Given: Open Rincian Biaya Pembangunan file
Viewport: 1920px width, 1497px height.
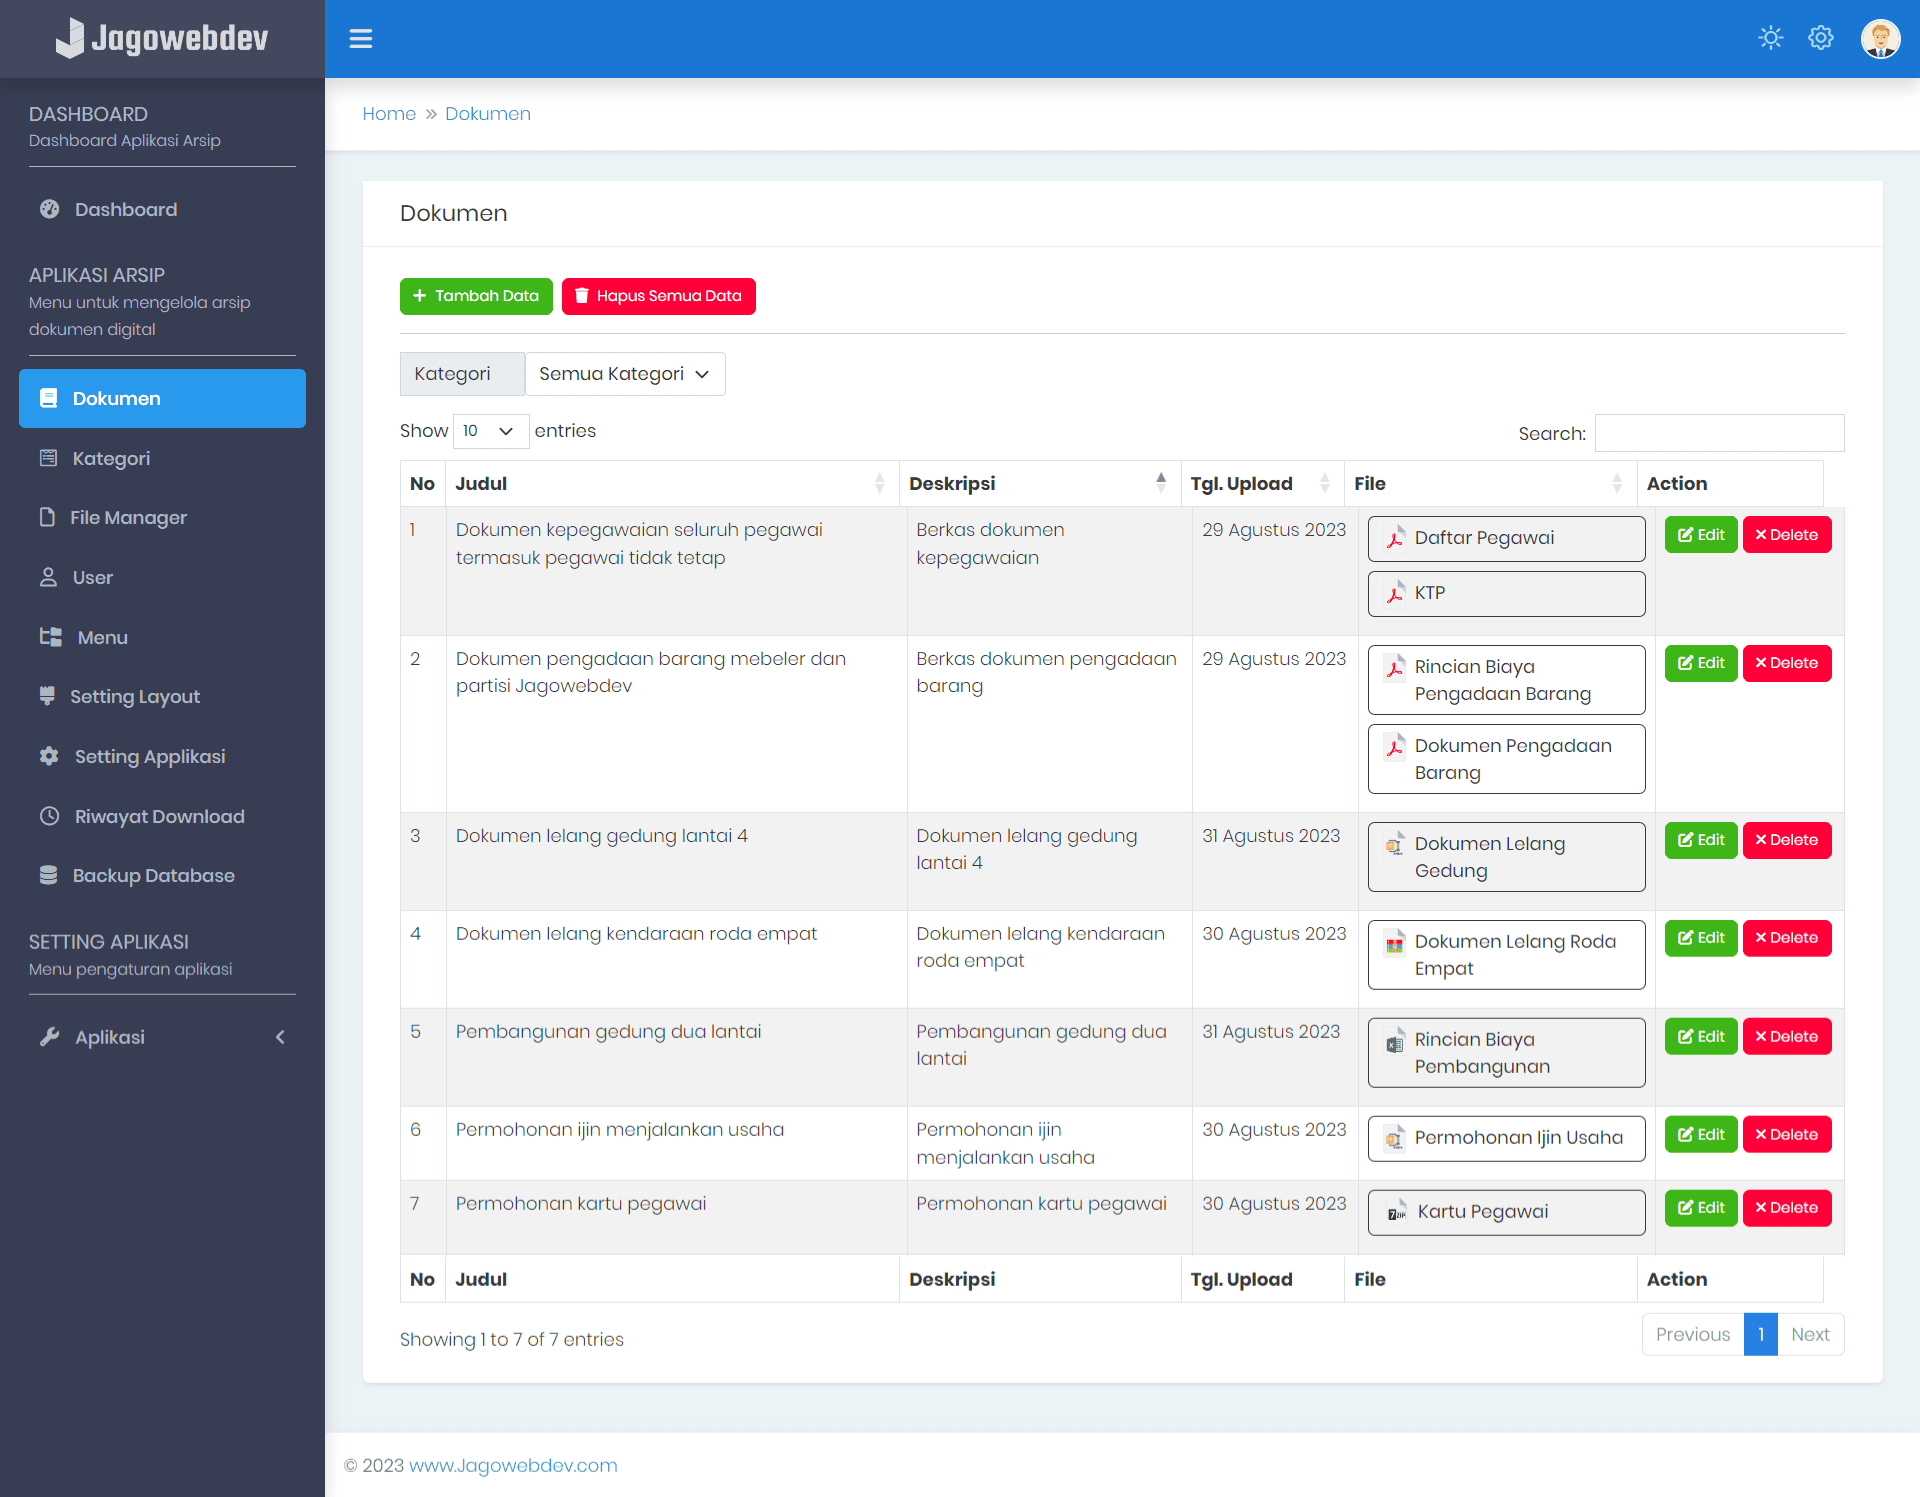Looking at the screenshot, I should 1506,1053.
